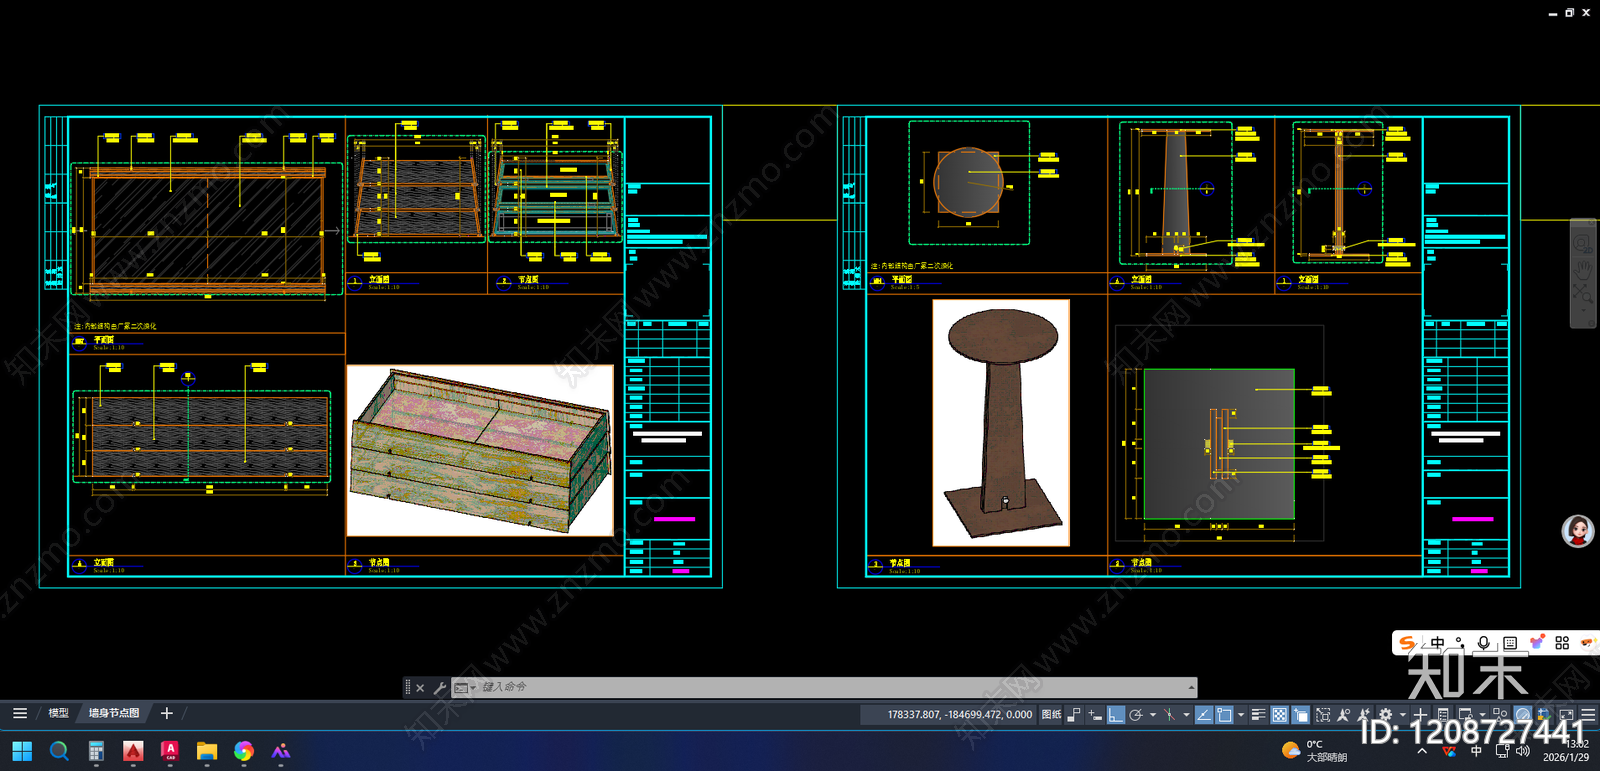
Task: Toggle ortho mode icon
Action: tap(1116, 714)
